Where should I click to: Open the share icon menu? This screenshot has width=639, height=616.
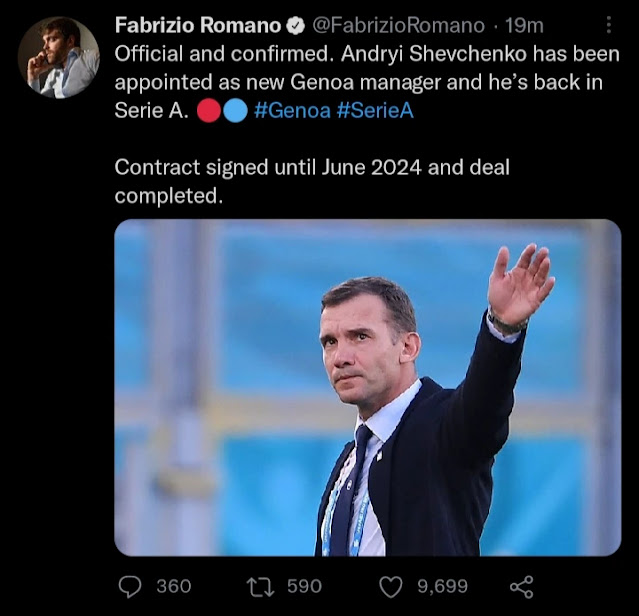click(x=521, y=586)
